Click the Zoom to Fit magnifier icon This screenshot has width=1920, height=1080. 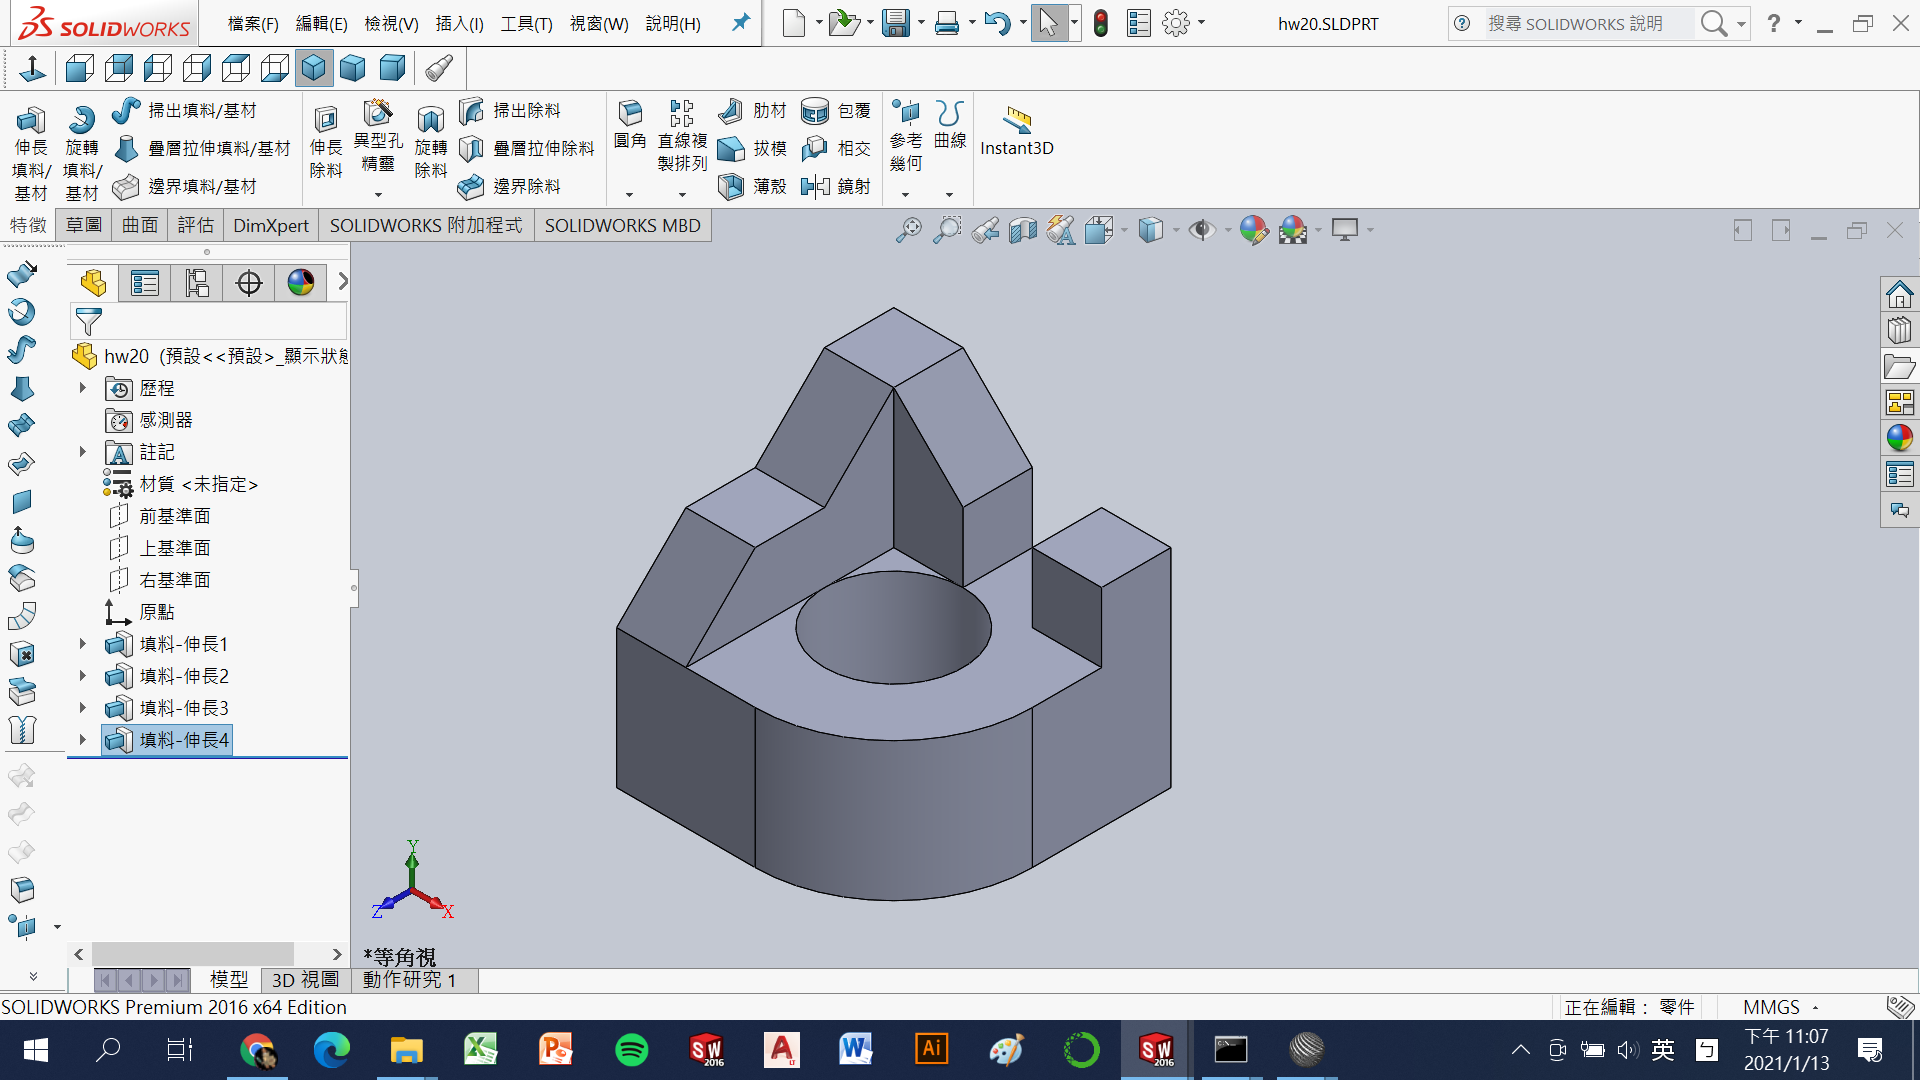[908, 230]
